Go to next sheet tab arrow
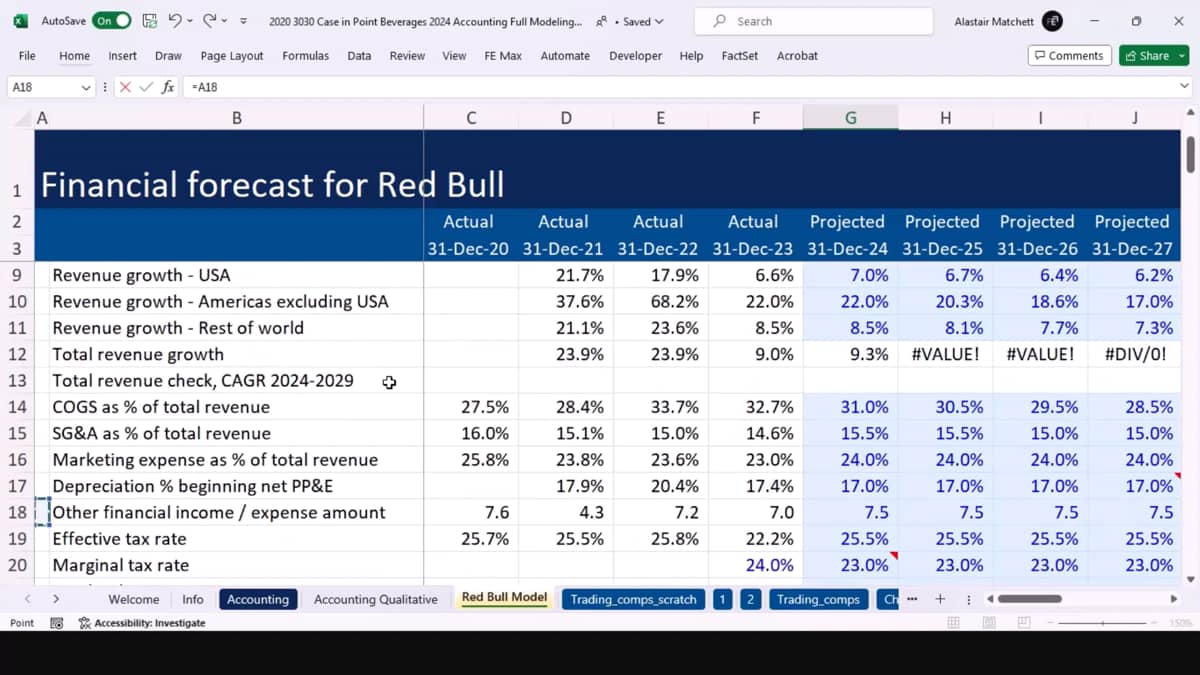The height and width of the screenshot is (675, 1200). (x=55, y=599)
